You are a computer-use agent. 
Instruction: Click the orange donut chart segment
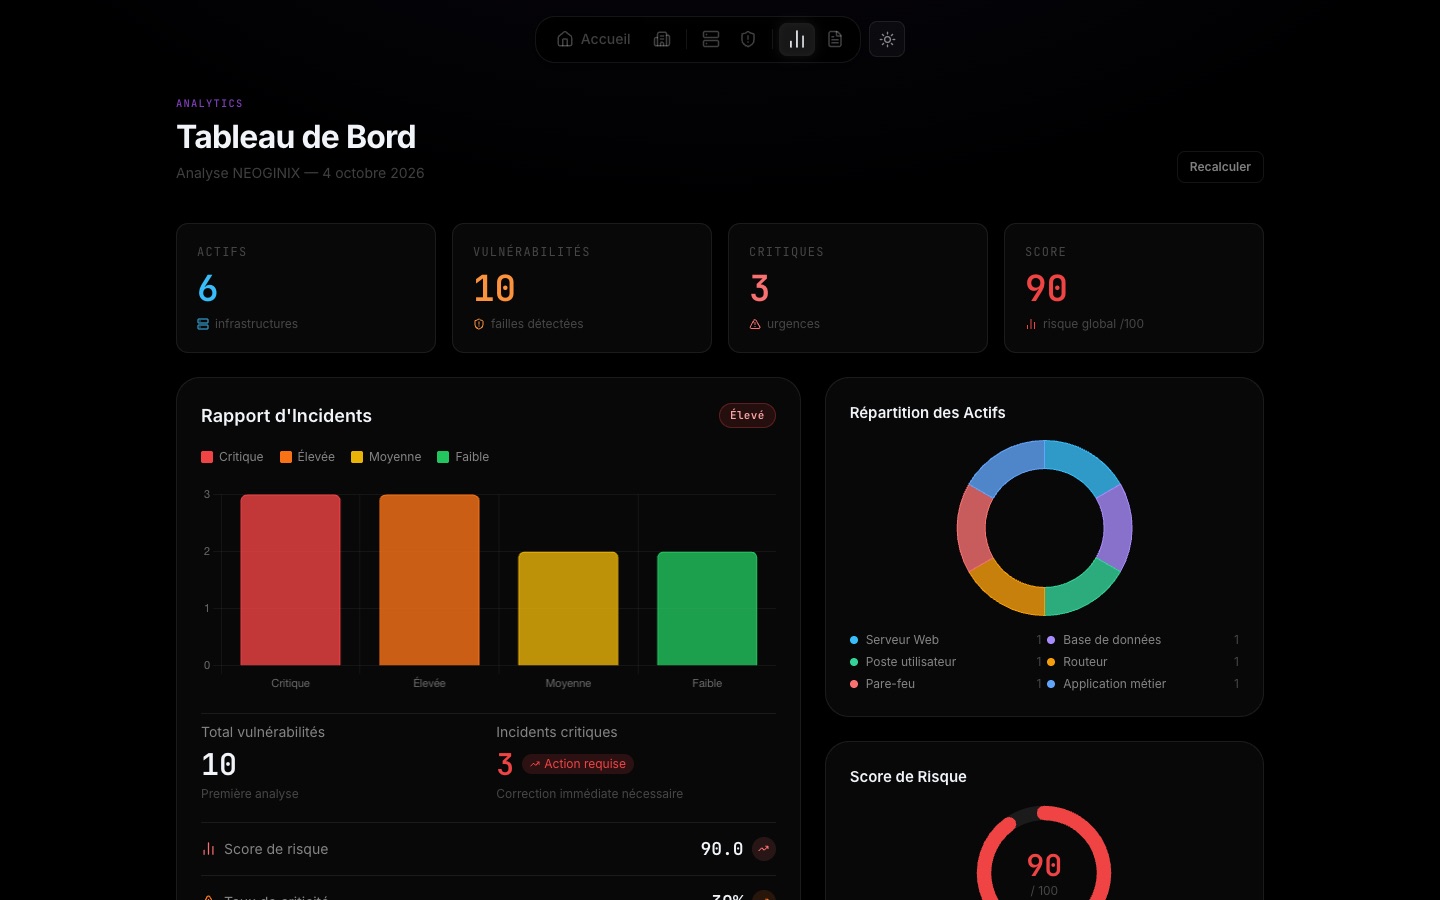click(1009, 590)
